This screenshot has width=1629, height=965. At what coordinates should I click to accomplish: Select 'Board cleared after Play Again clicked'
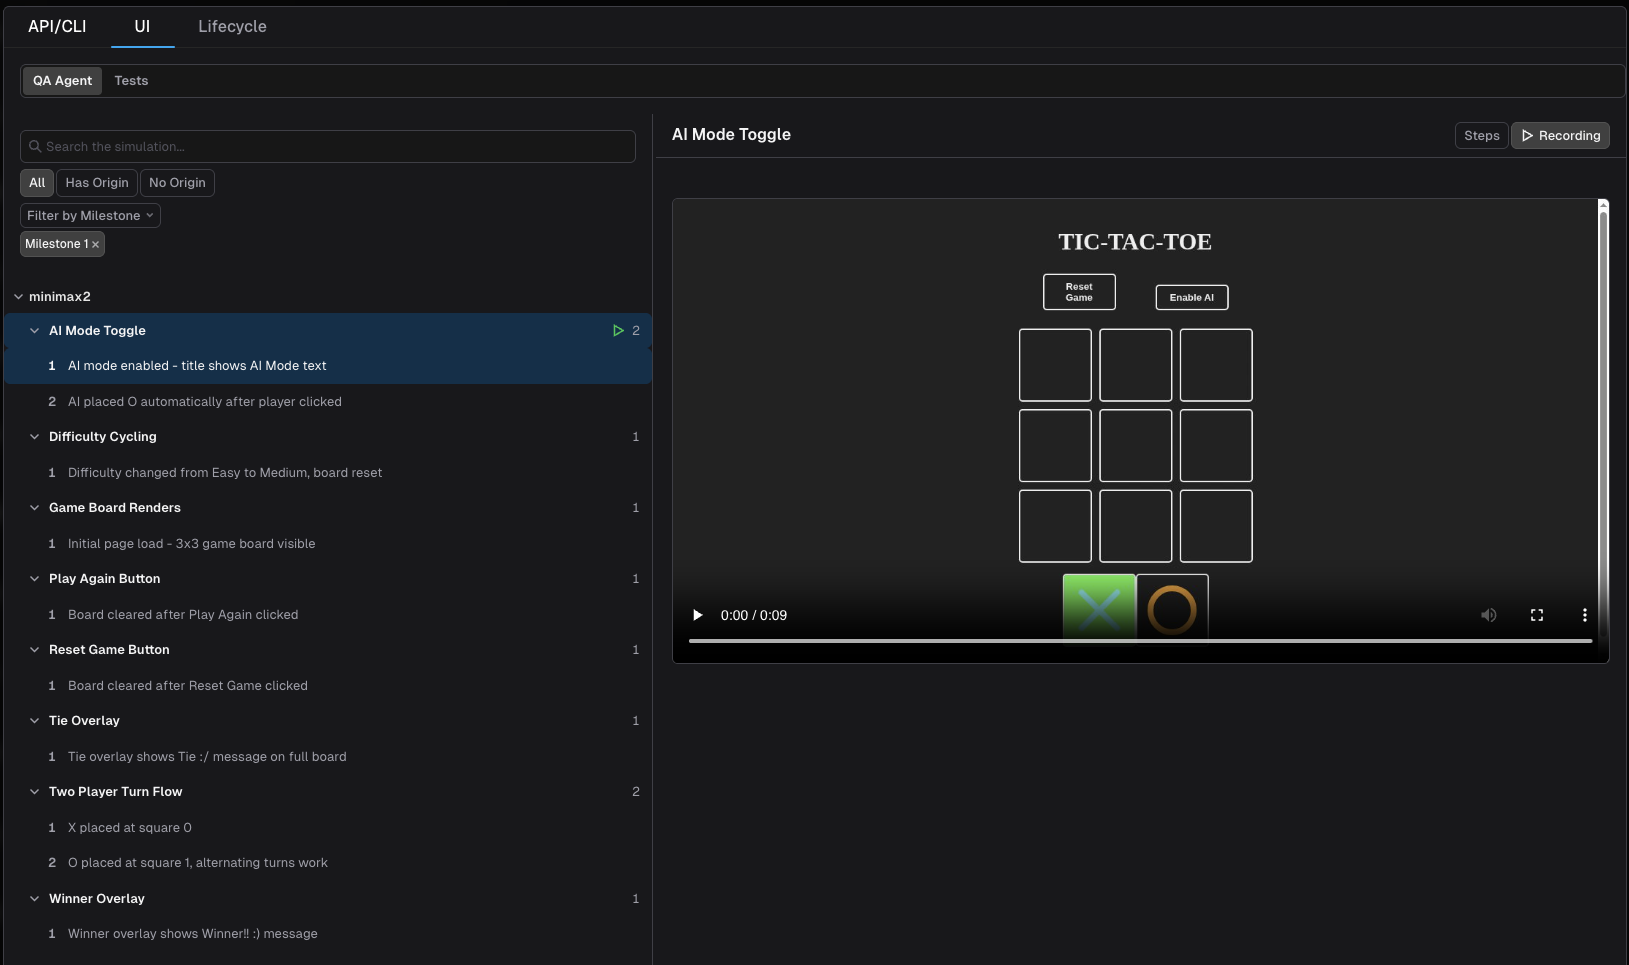pyautogui.click(x=328, y=615)
